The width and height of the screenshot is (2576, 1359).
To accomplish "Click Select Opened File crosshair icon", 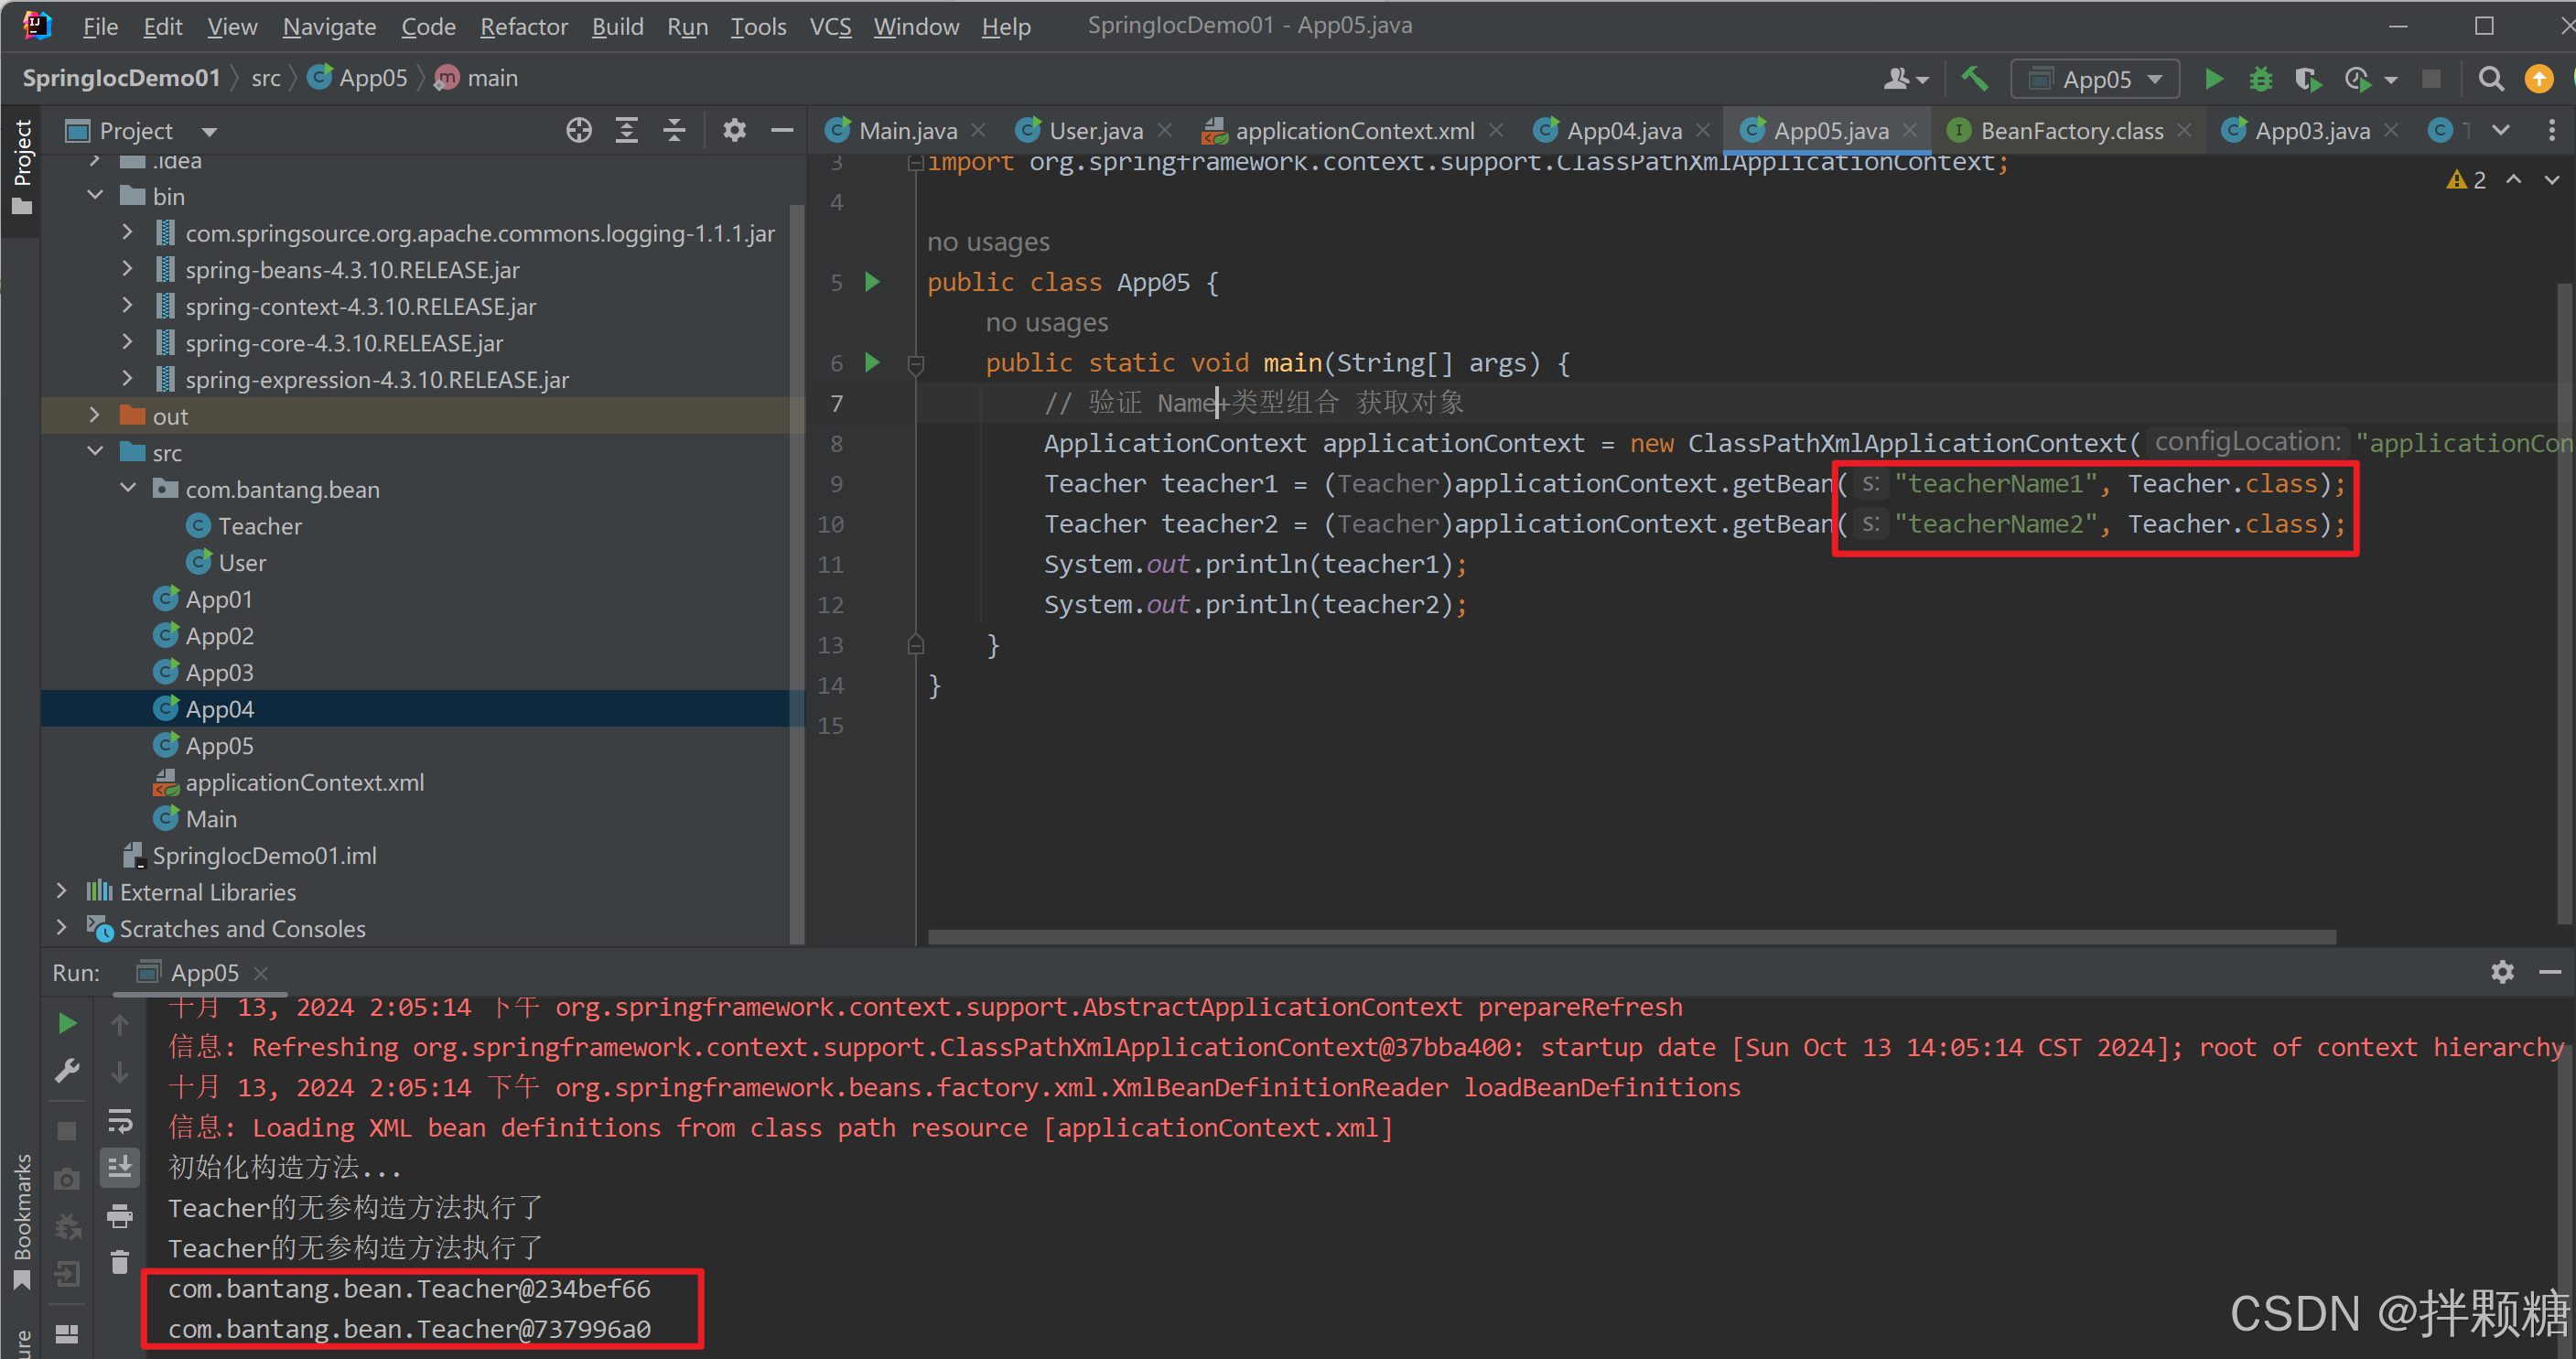I will pyautogui.click(x=579, y=131).
